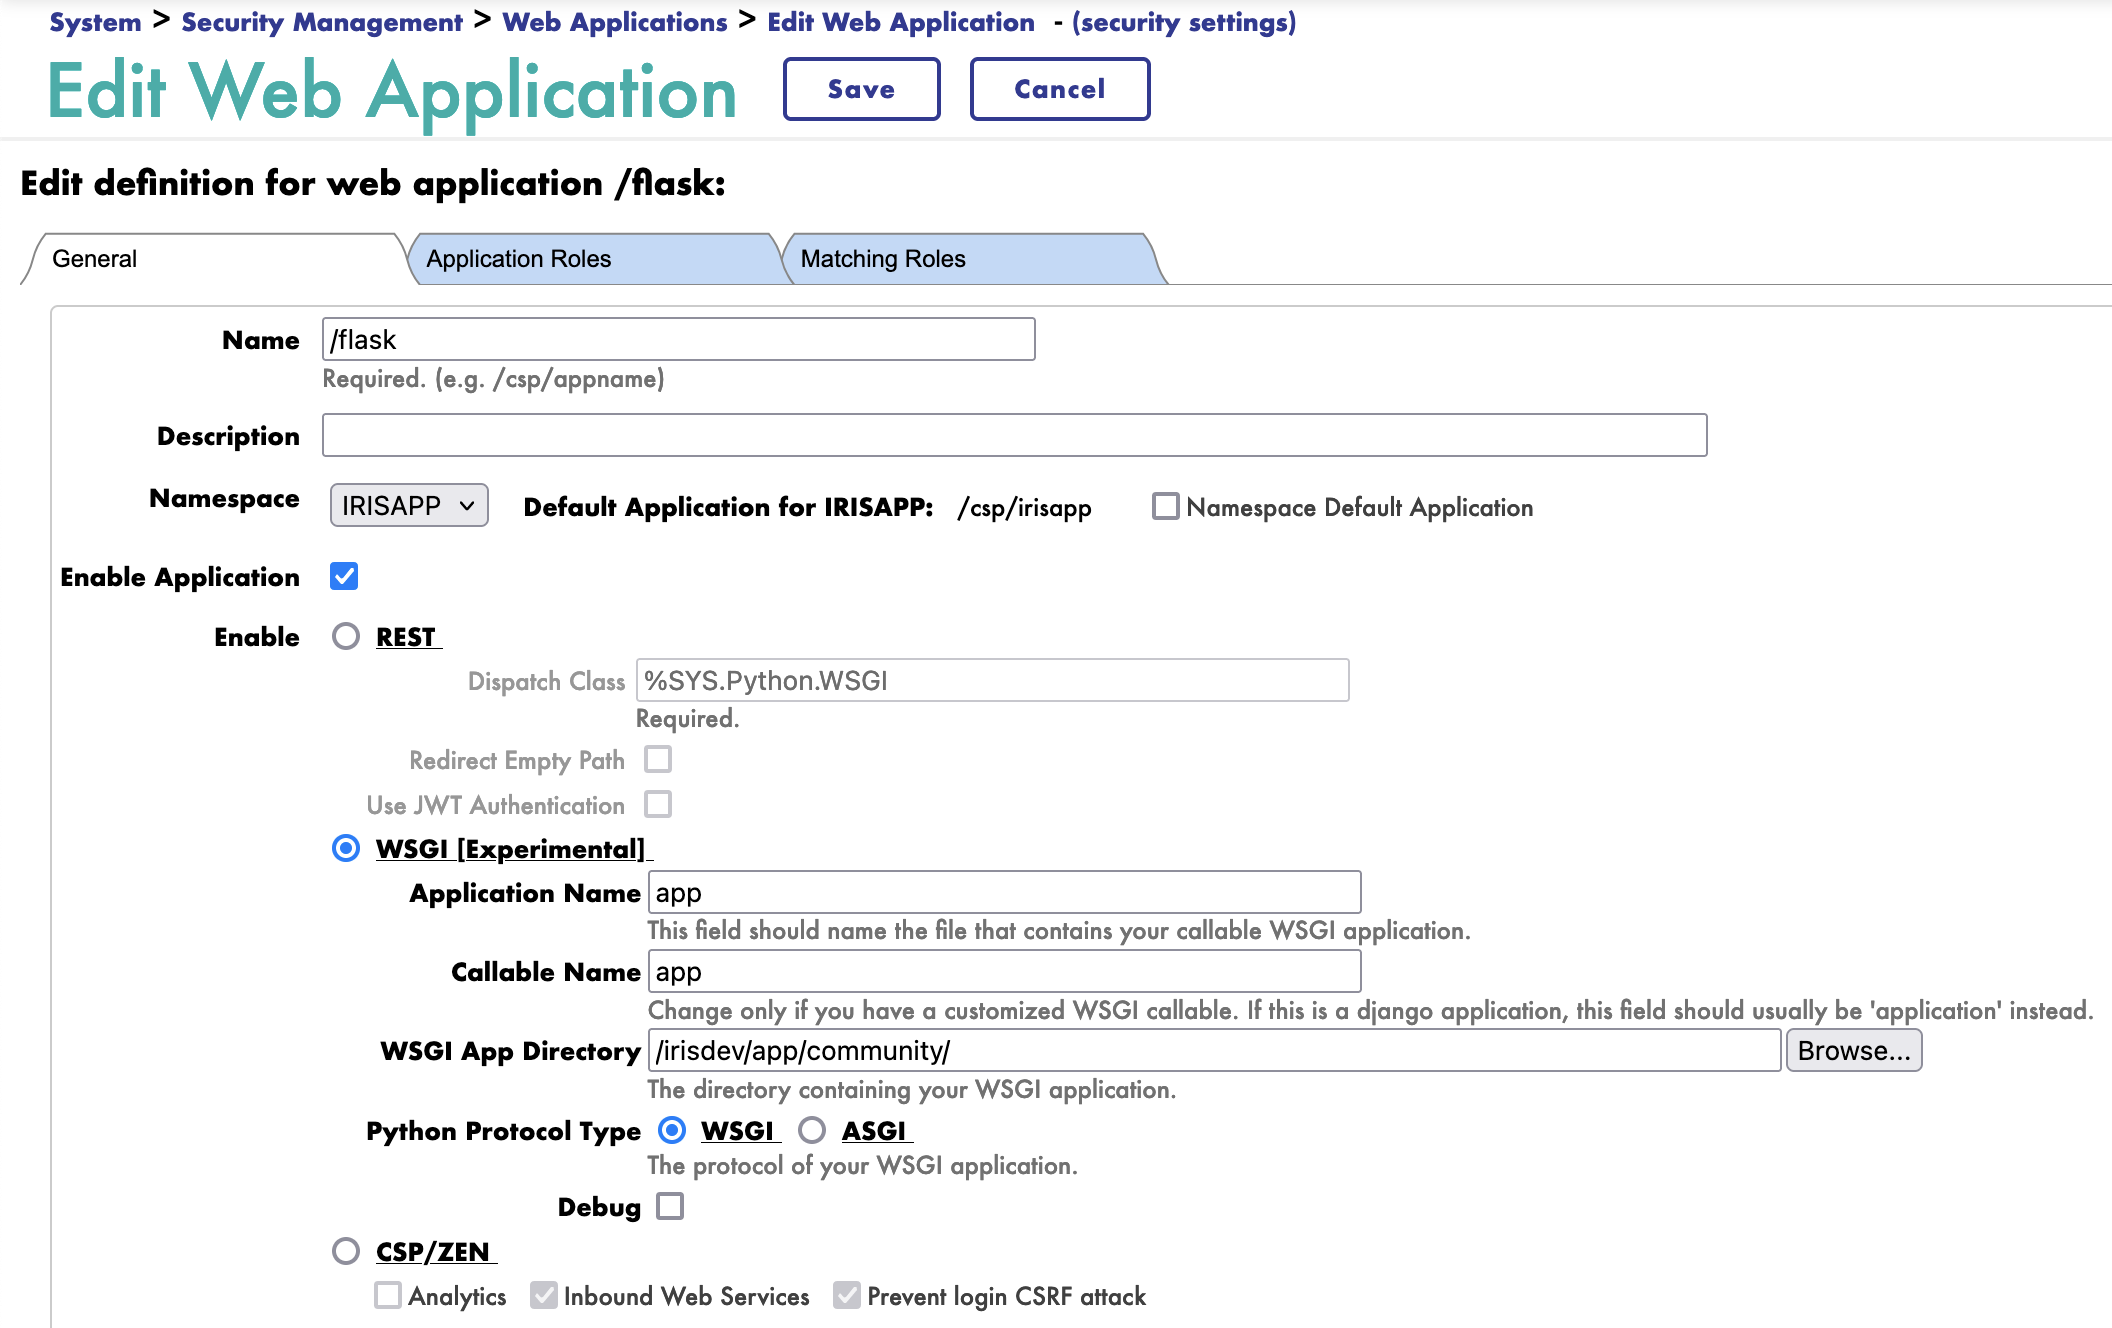Viewport: 2112px width, 1328px height.
Task: Tick the Analytics checkbox
Action: 388,1296
